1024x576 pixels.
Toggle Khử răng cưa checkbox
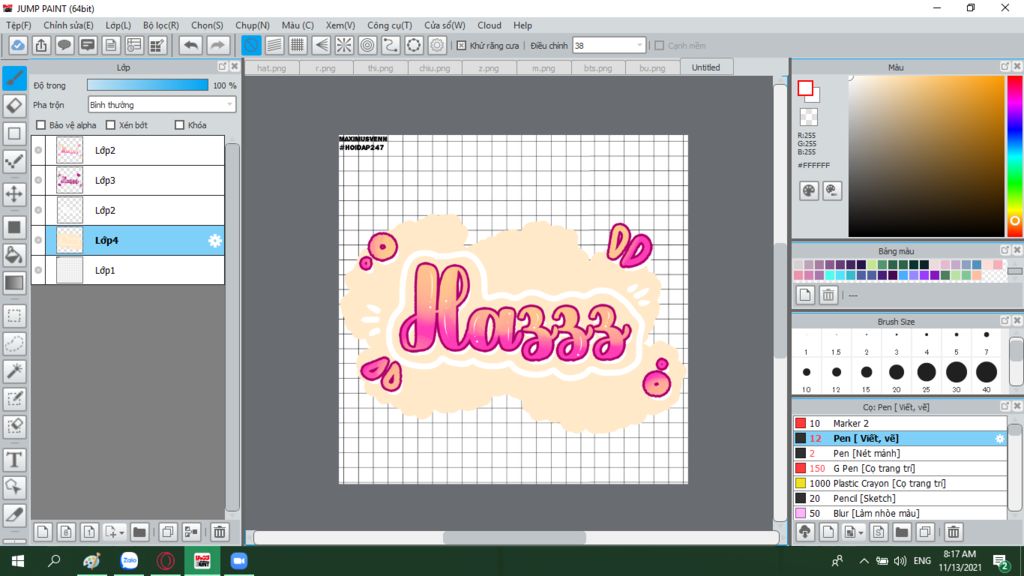[461, 46]
